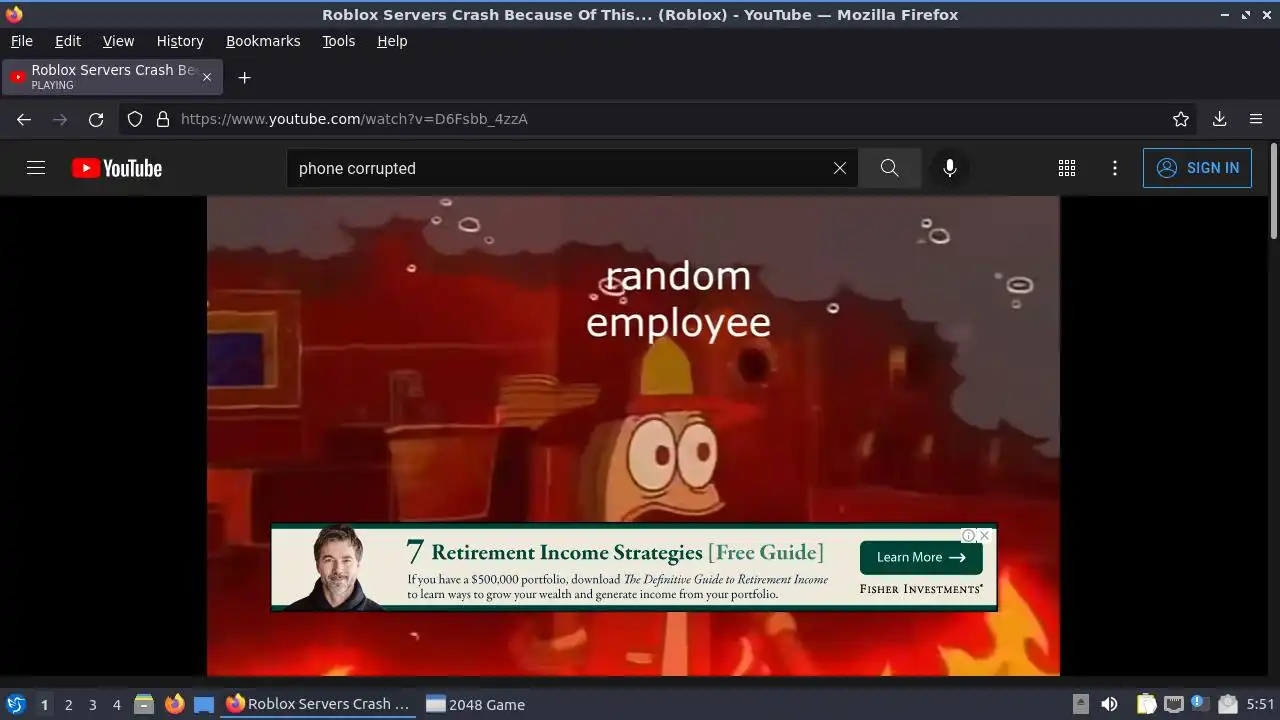Switch to workspace 3
The height and width of the screenshot is (720, 1280).
(92, 704)
